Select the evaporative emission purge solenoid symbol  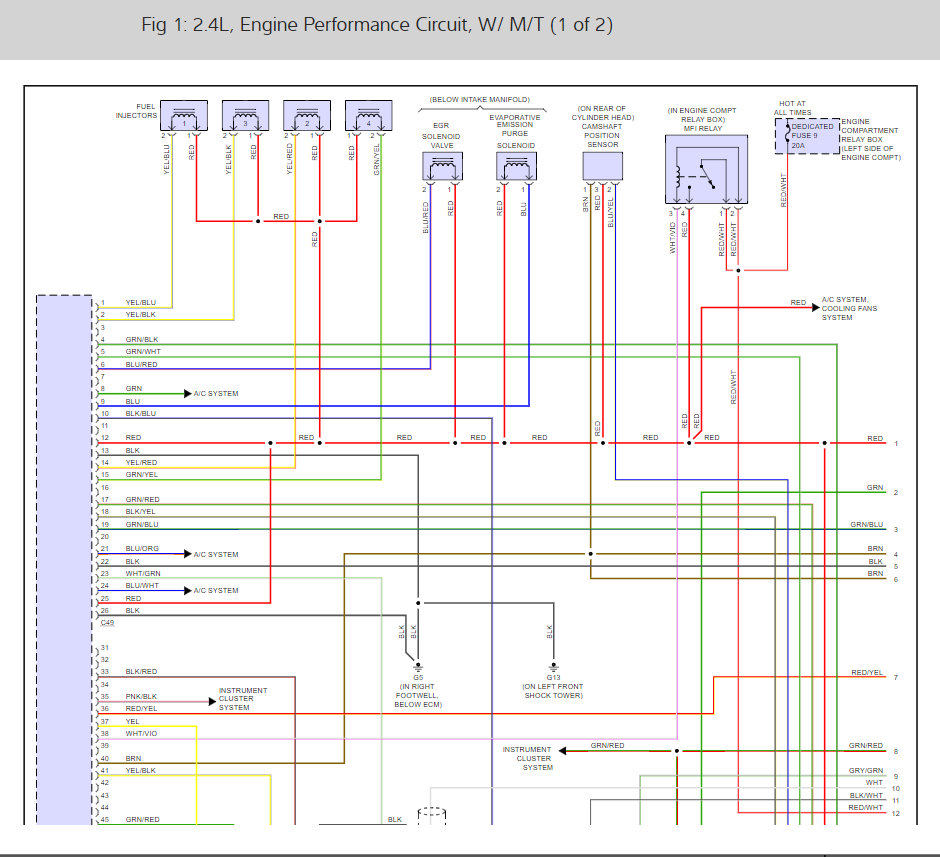pos(516,166)
